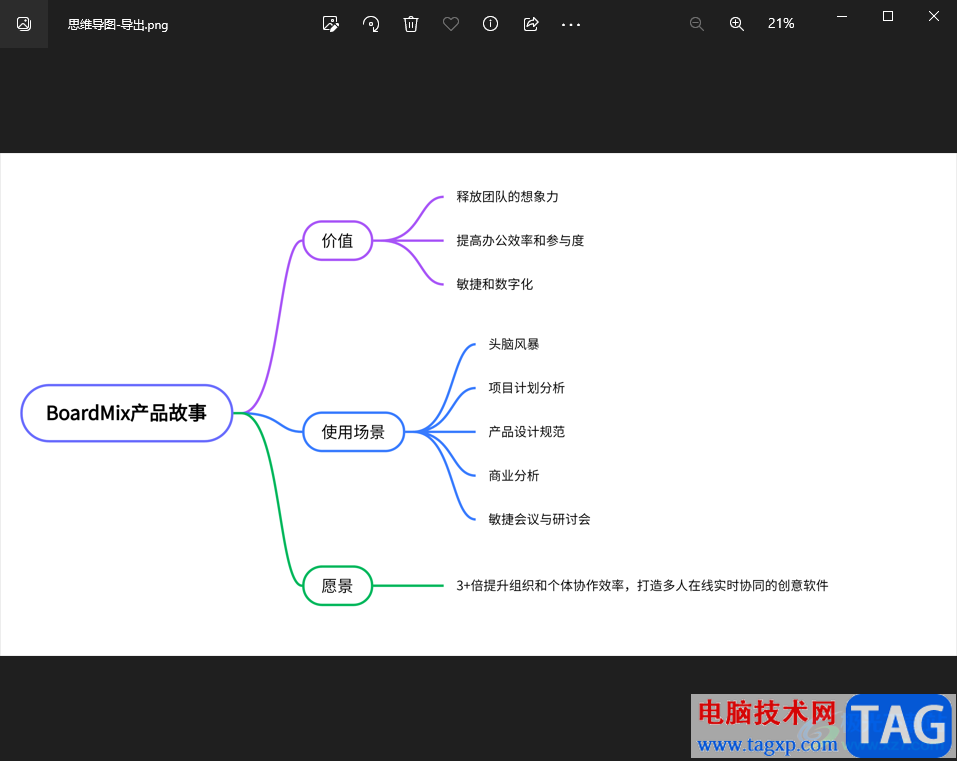Image resolution: width=957 pixels, height=761 pixels.
Task: Click the text 项目计划分析
Action: (x=526, y=388)
